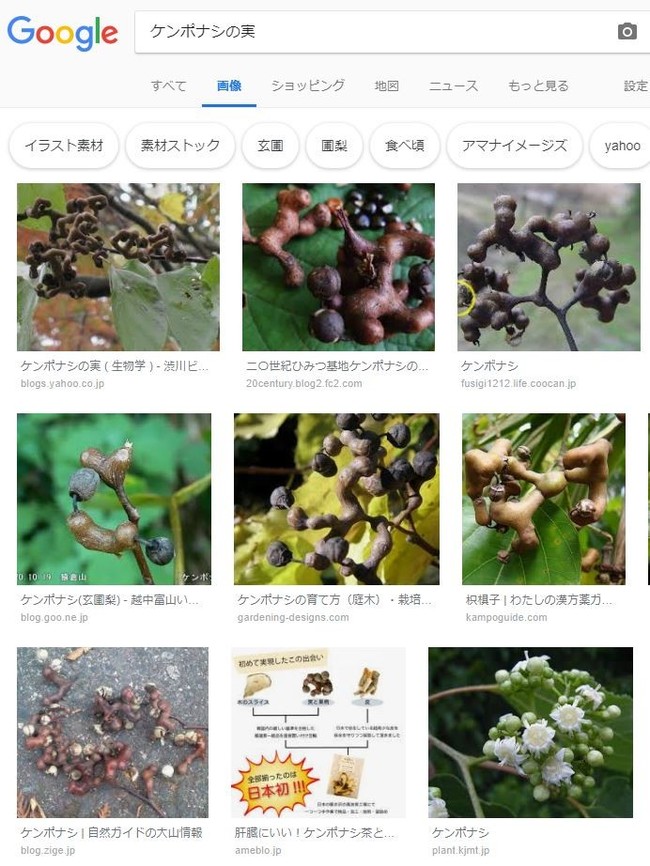Expand the もっと見る menu
Screen dimensions: 650x866
(538, 86)
